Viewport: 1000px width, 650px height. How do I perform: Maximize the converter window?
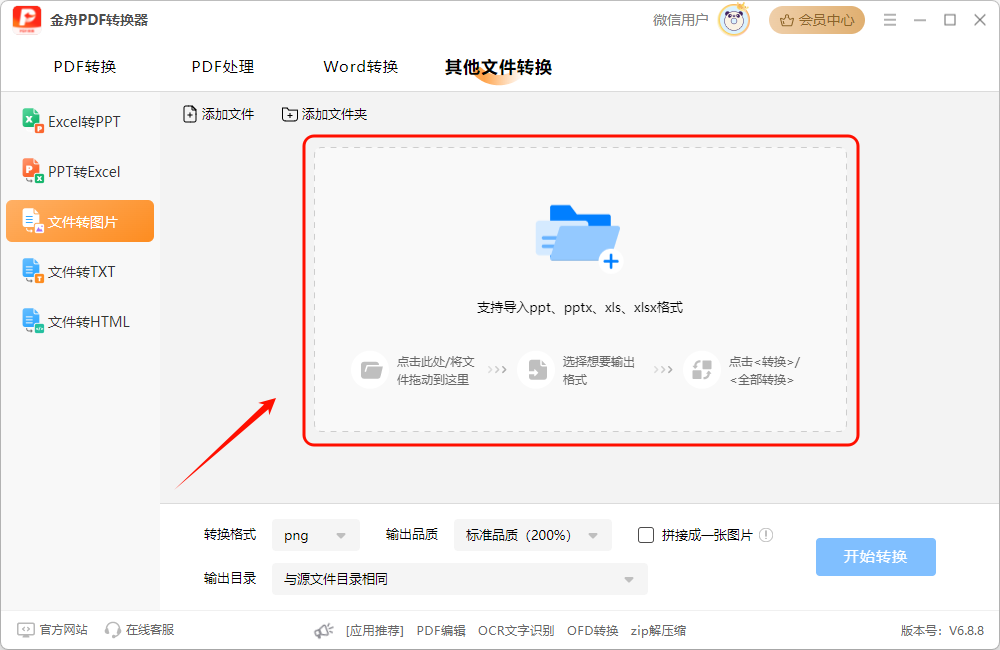tap(950, 20)
